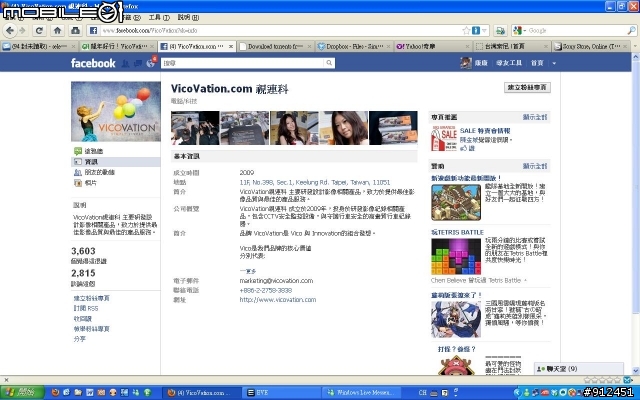Open the Wall (塗鴉牆) sidebar item
Screen dimensions: 640x400
click(92, 151)
